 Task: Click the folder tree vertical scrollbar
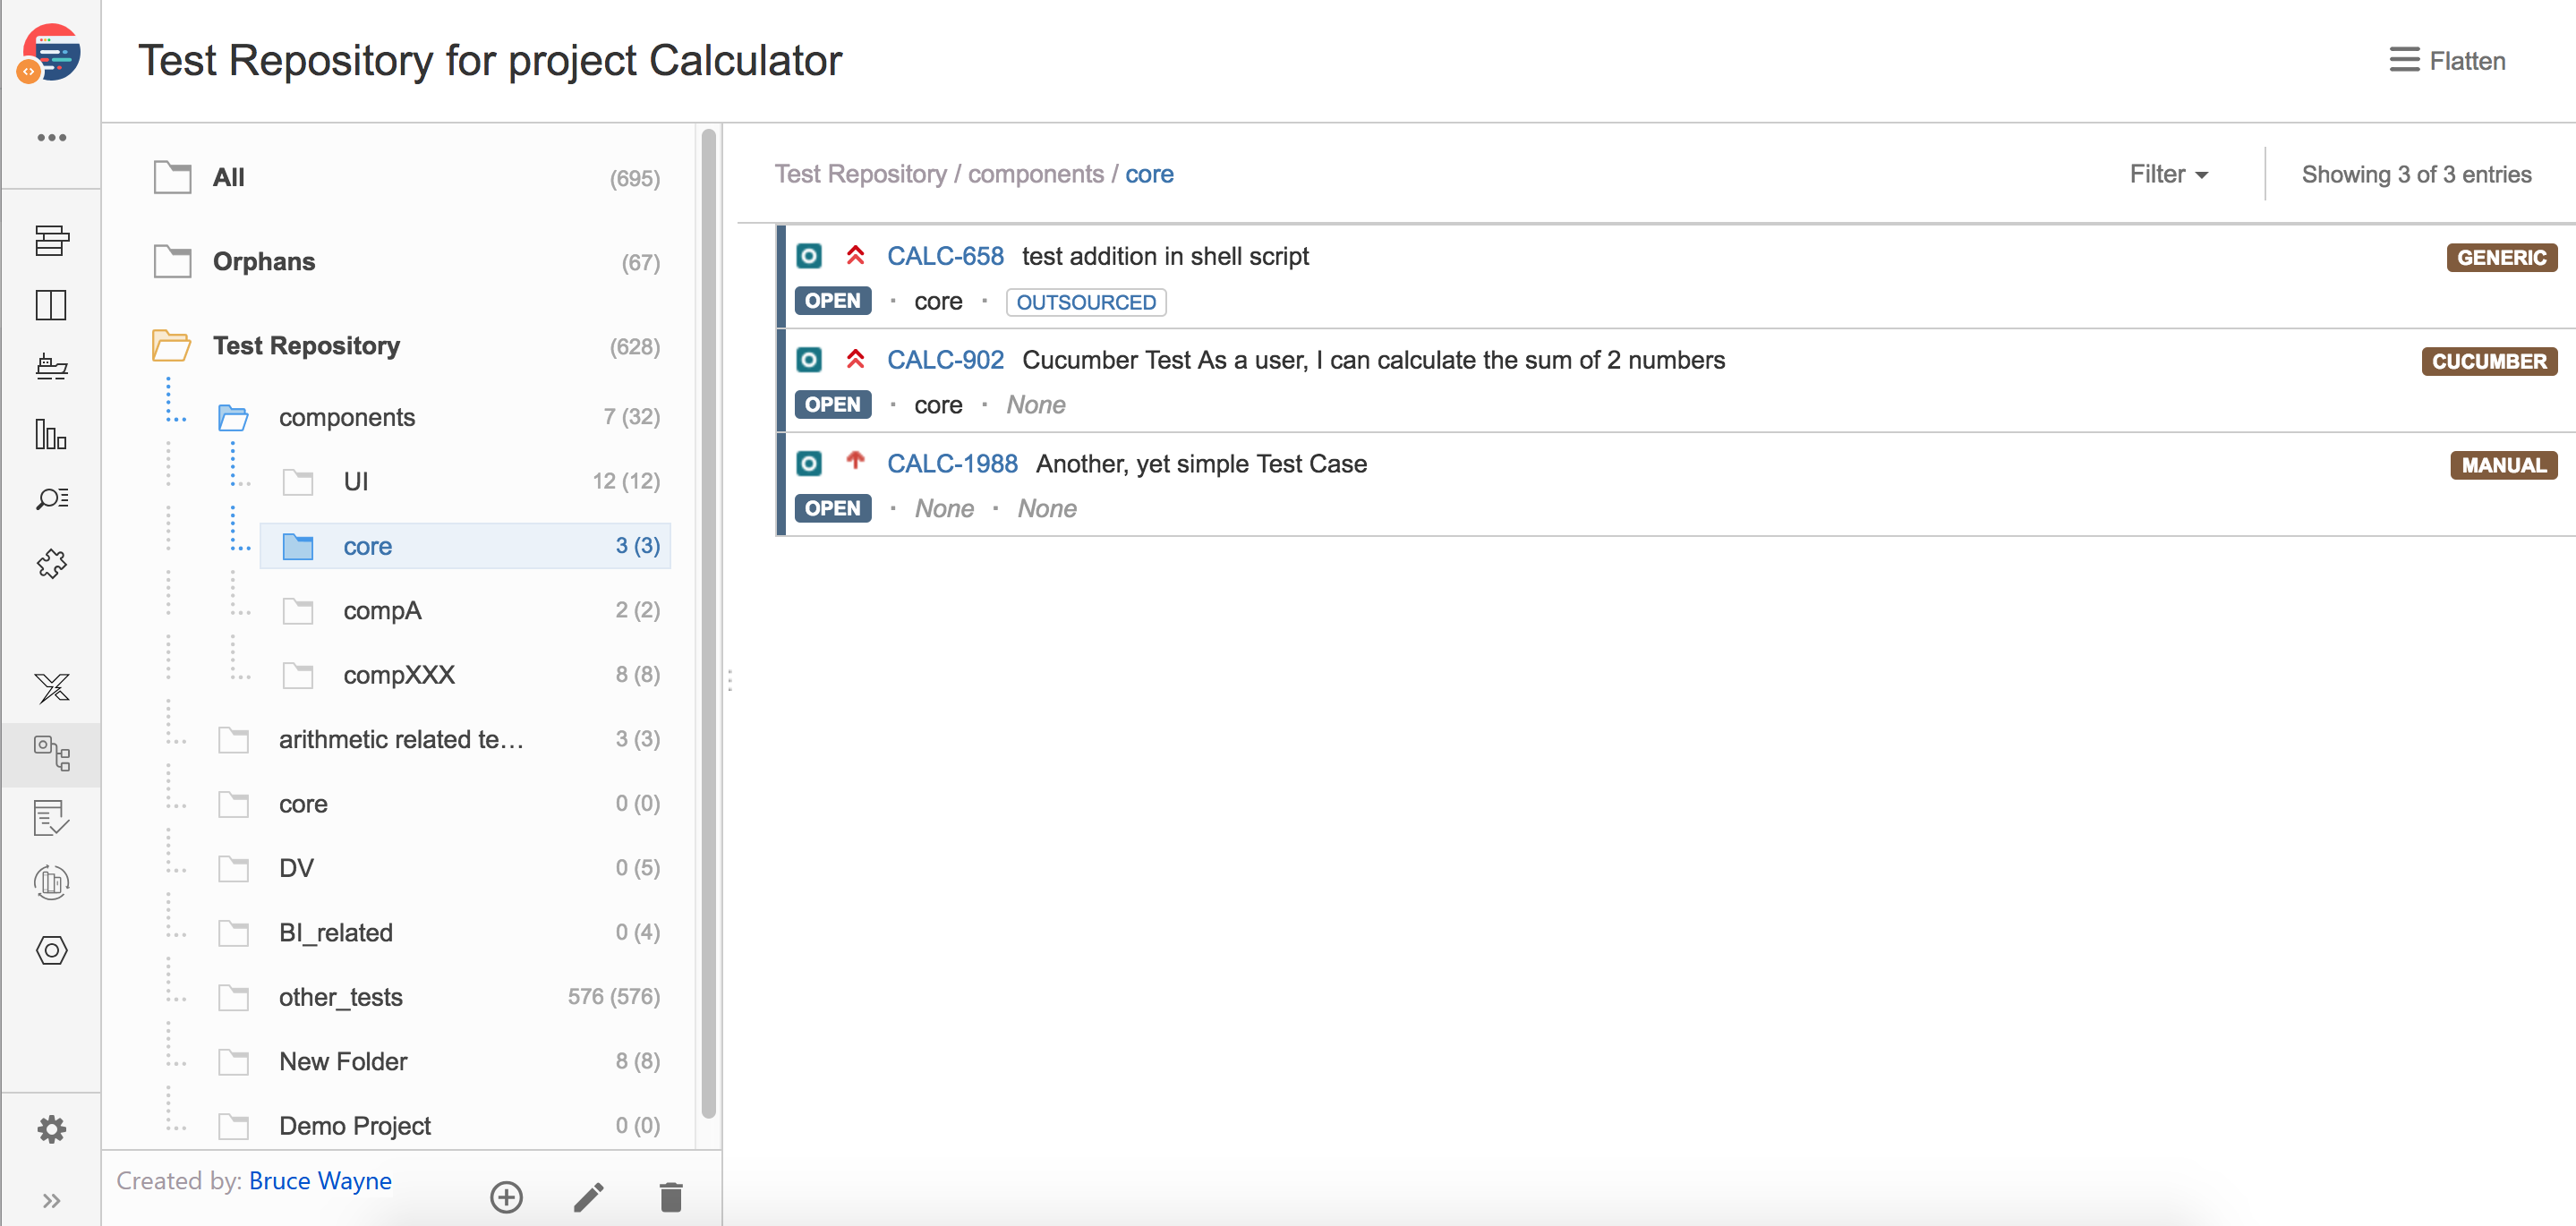coord(709,622)
